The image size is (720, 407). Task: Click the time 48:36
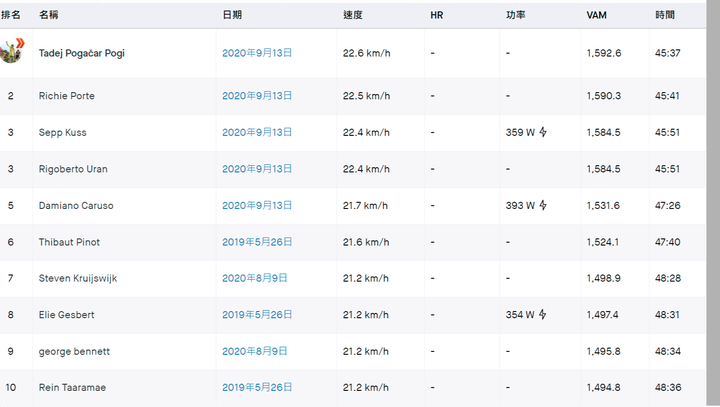pyautogui.click(x=668, y=387)
